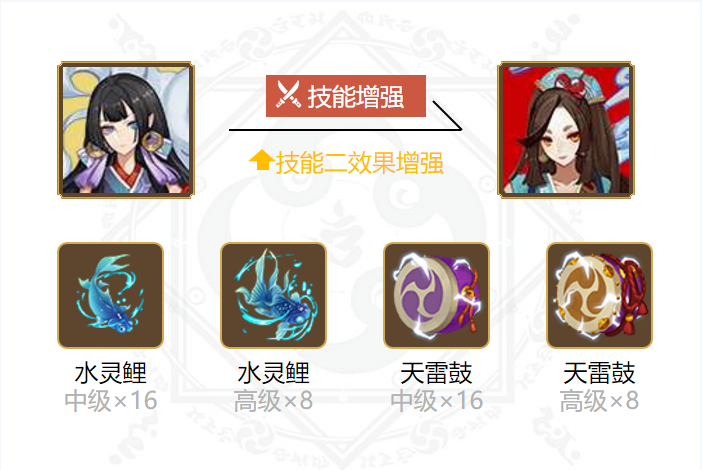
Task: Click first 水灵鲤 label under koi icon
Action: 111,373
